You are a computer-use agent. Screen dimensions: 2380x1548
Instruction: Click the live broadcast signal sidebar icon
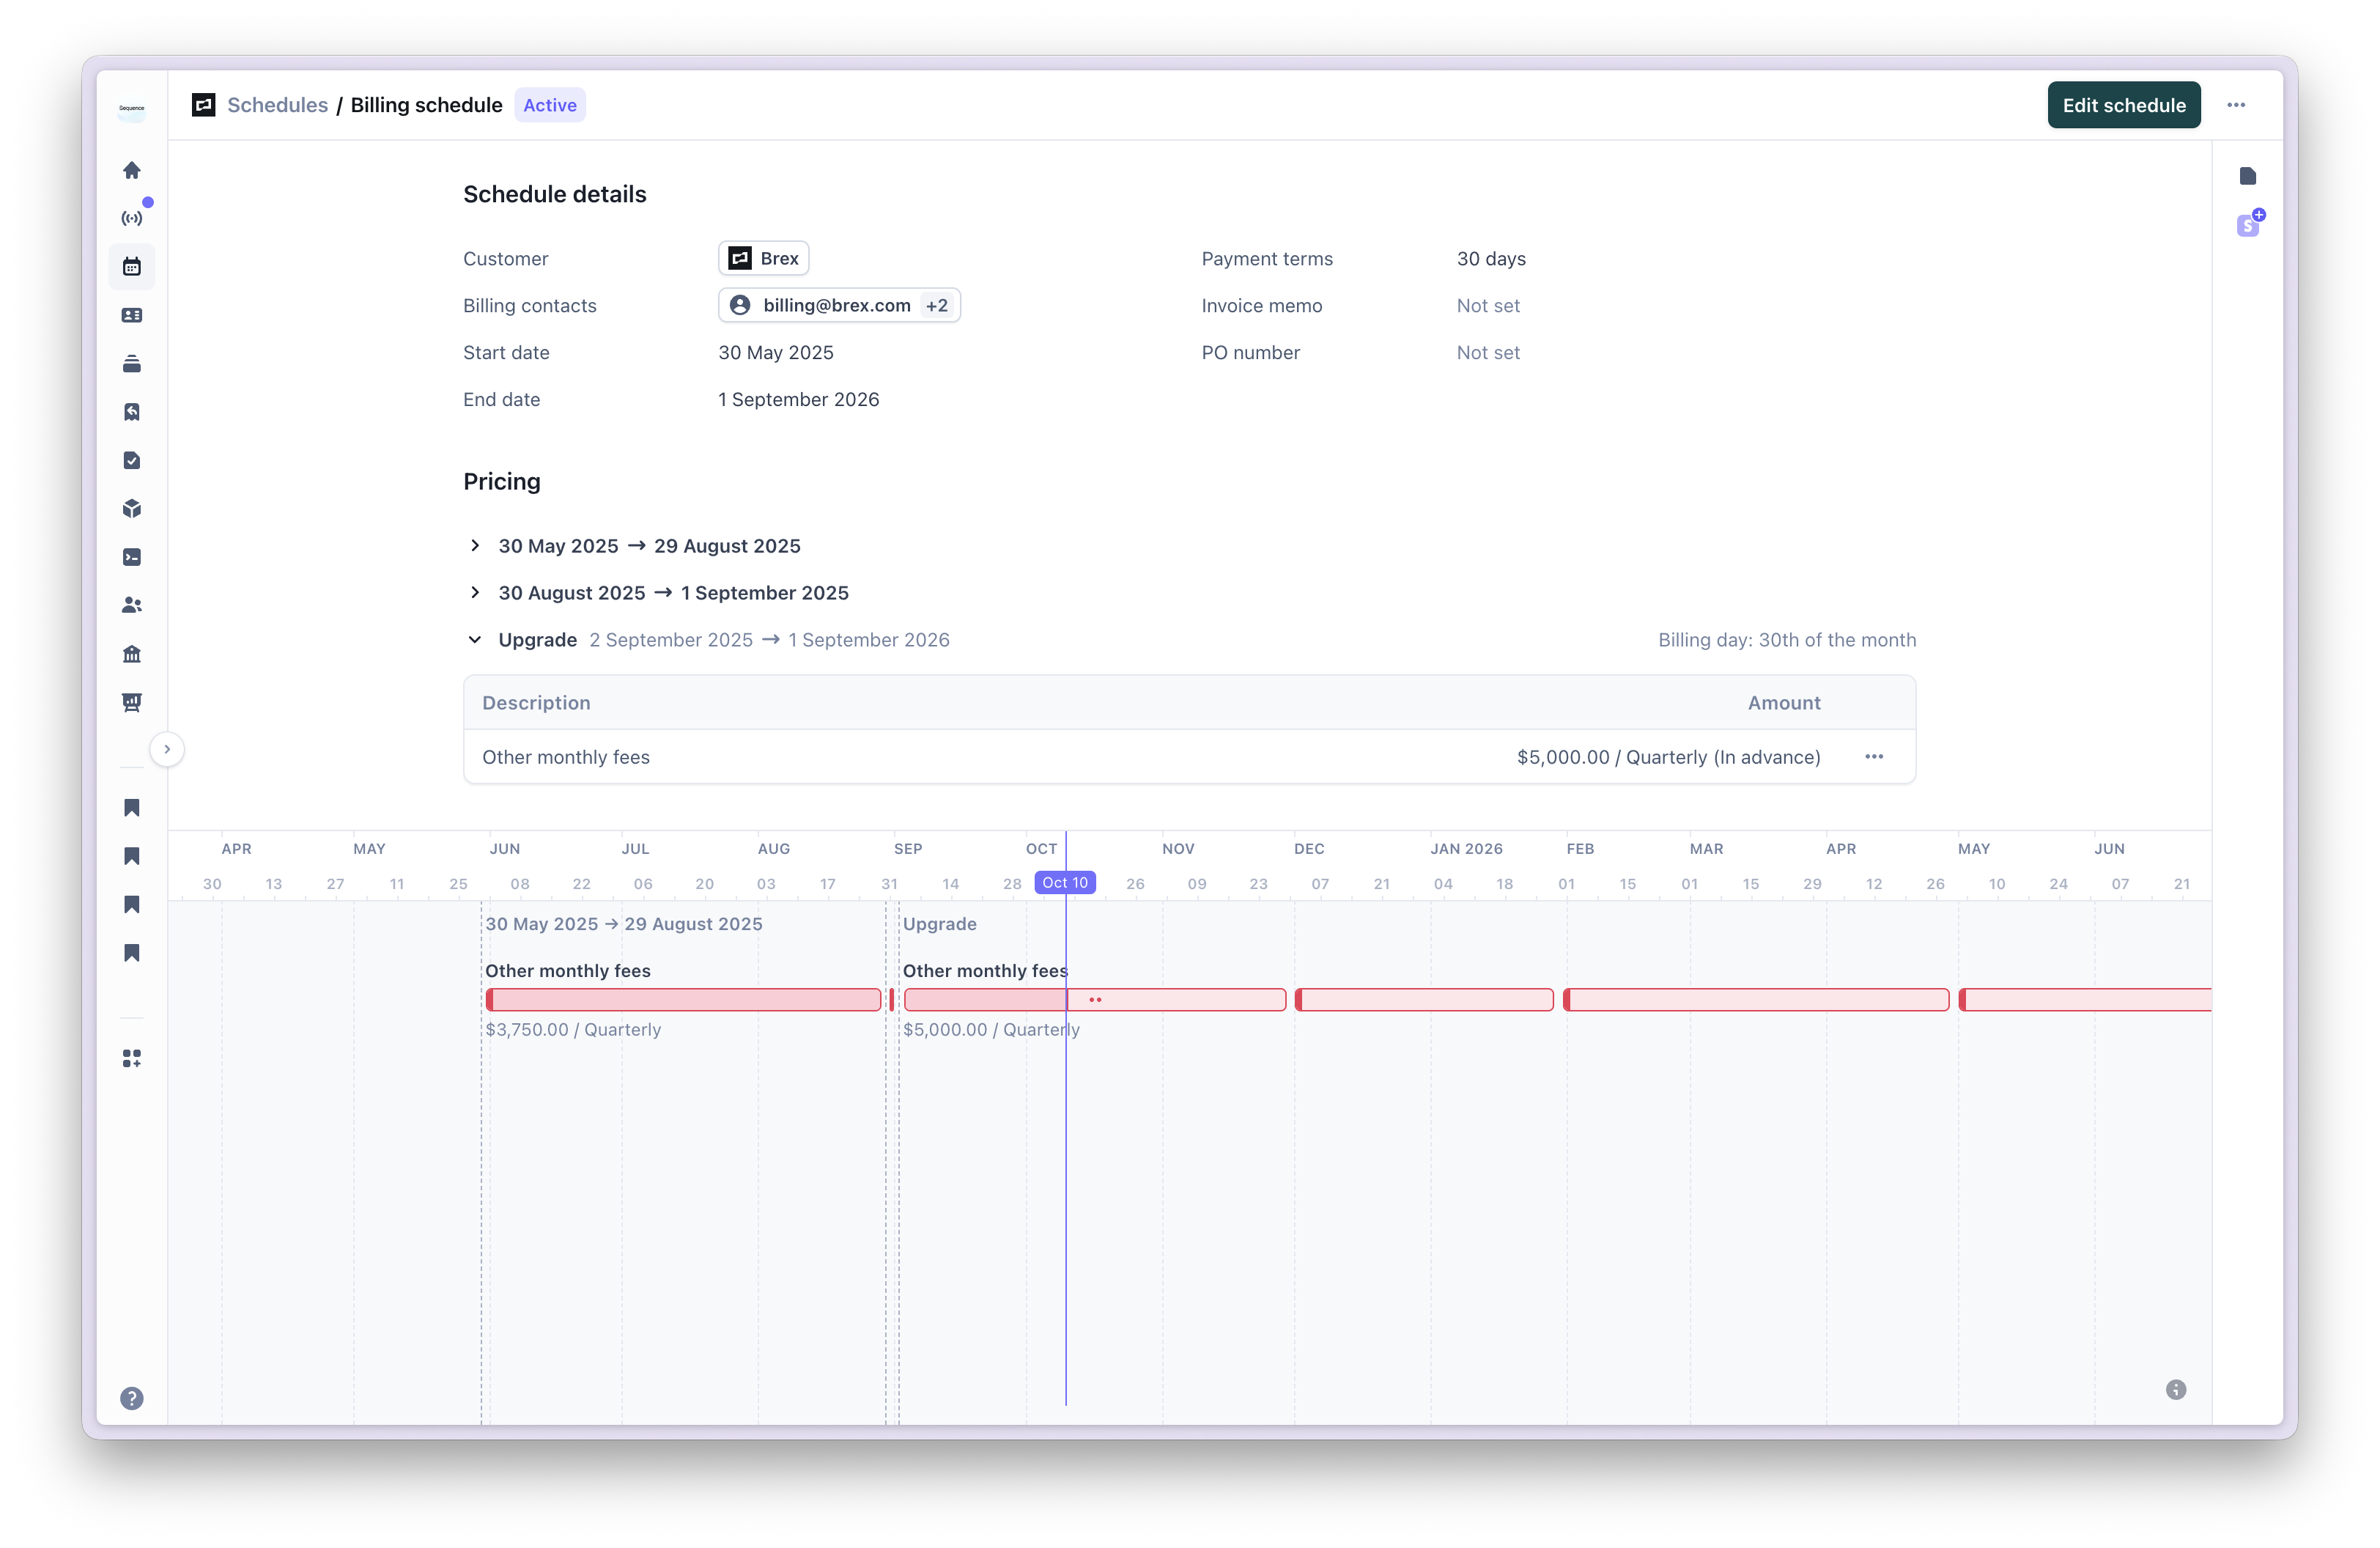(x=131, y=218)
